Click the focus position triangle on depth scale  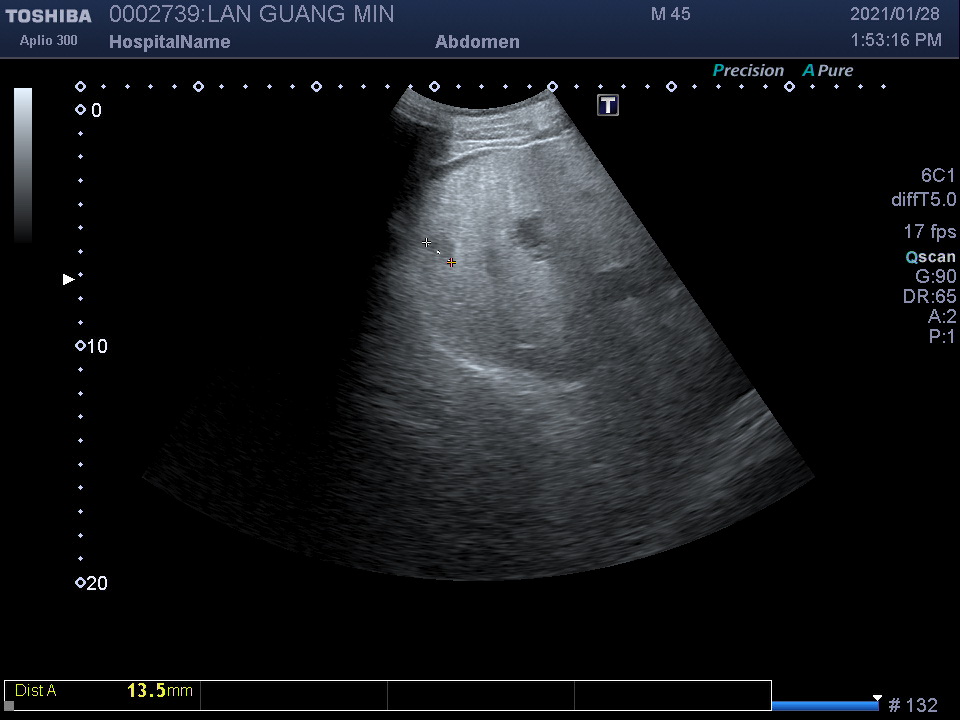(68, 280)
